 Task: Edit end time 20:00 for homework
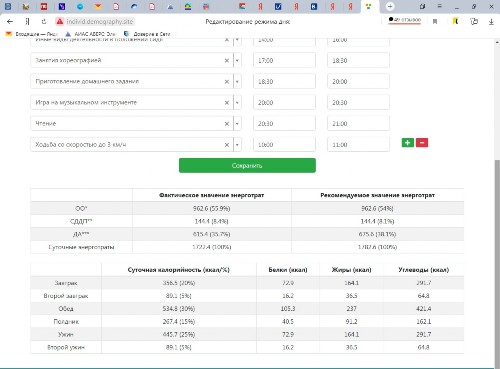(358, 82)
